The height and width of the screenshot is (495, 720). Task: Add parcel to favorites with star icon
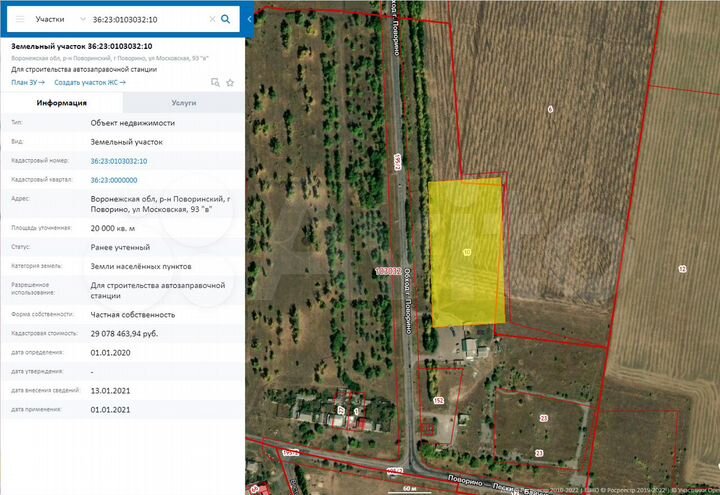230,82
